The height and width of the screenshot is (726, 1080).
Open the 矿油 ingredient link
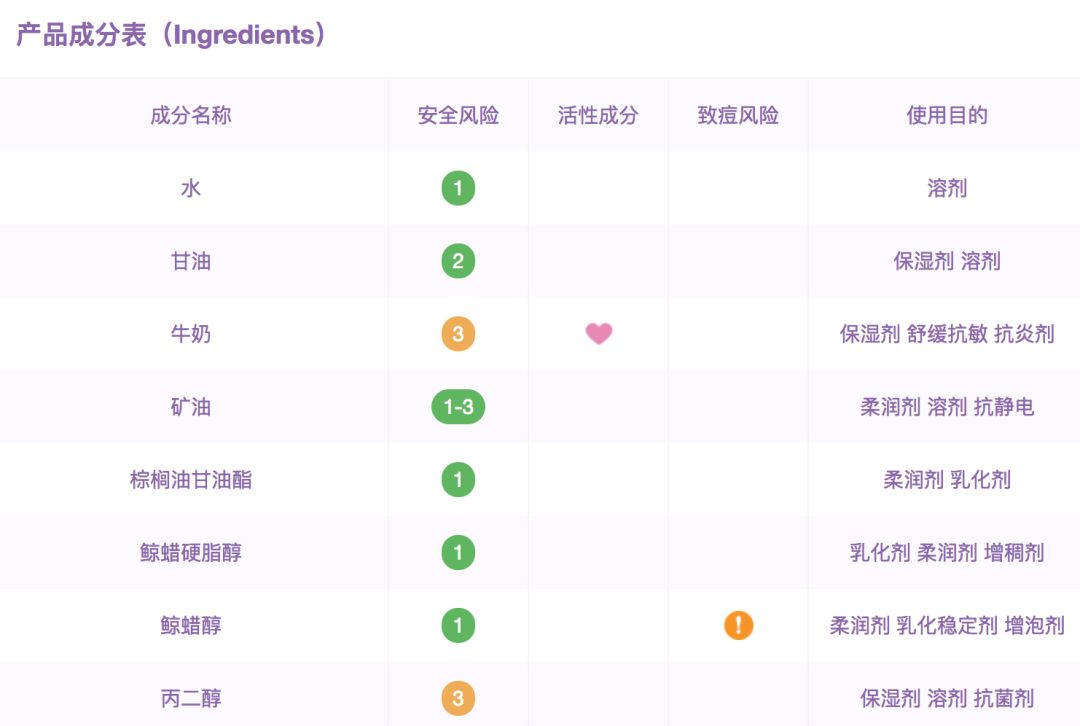tap(191, 407)
